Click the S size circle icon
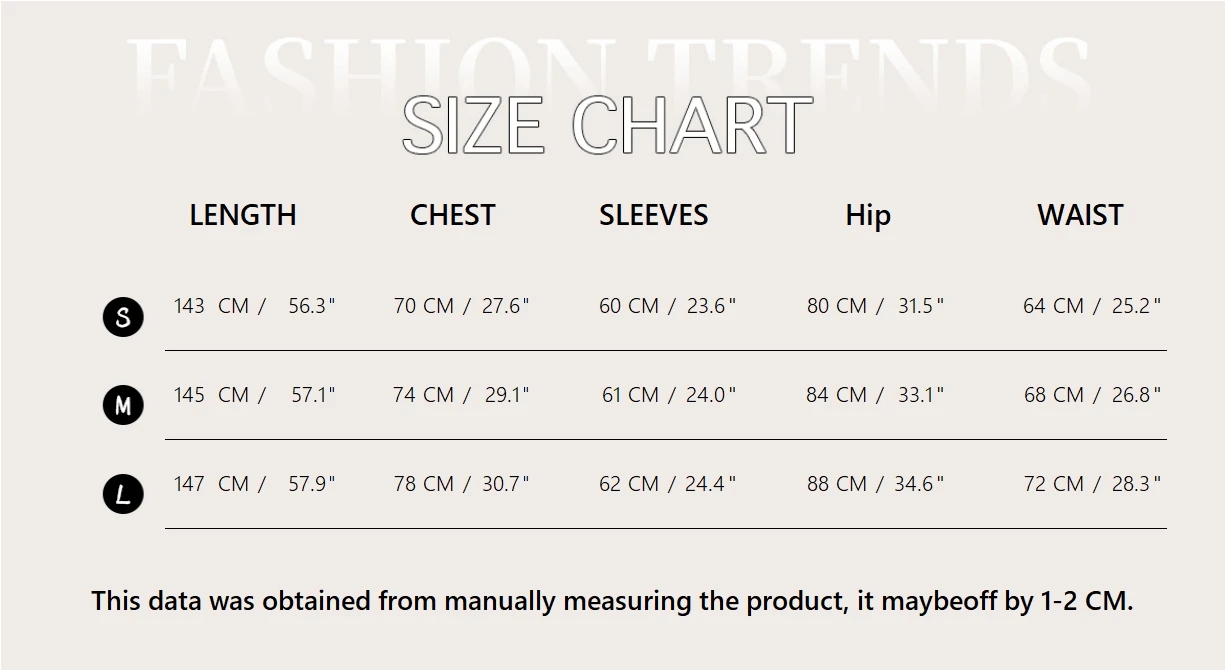 pos(123,318)
